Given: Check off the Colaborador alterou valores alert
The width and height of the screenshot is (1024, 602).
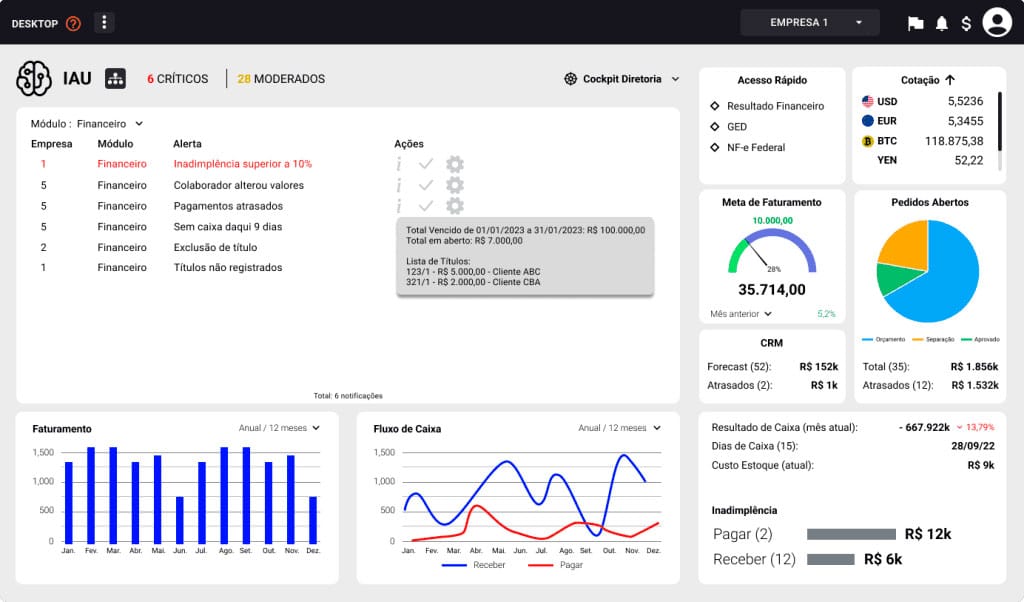Looking at the screenshot, I should pyautogui.click(x=425, y=184).
